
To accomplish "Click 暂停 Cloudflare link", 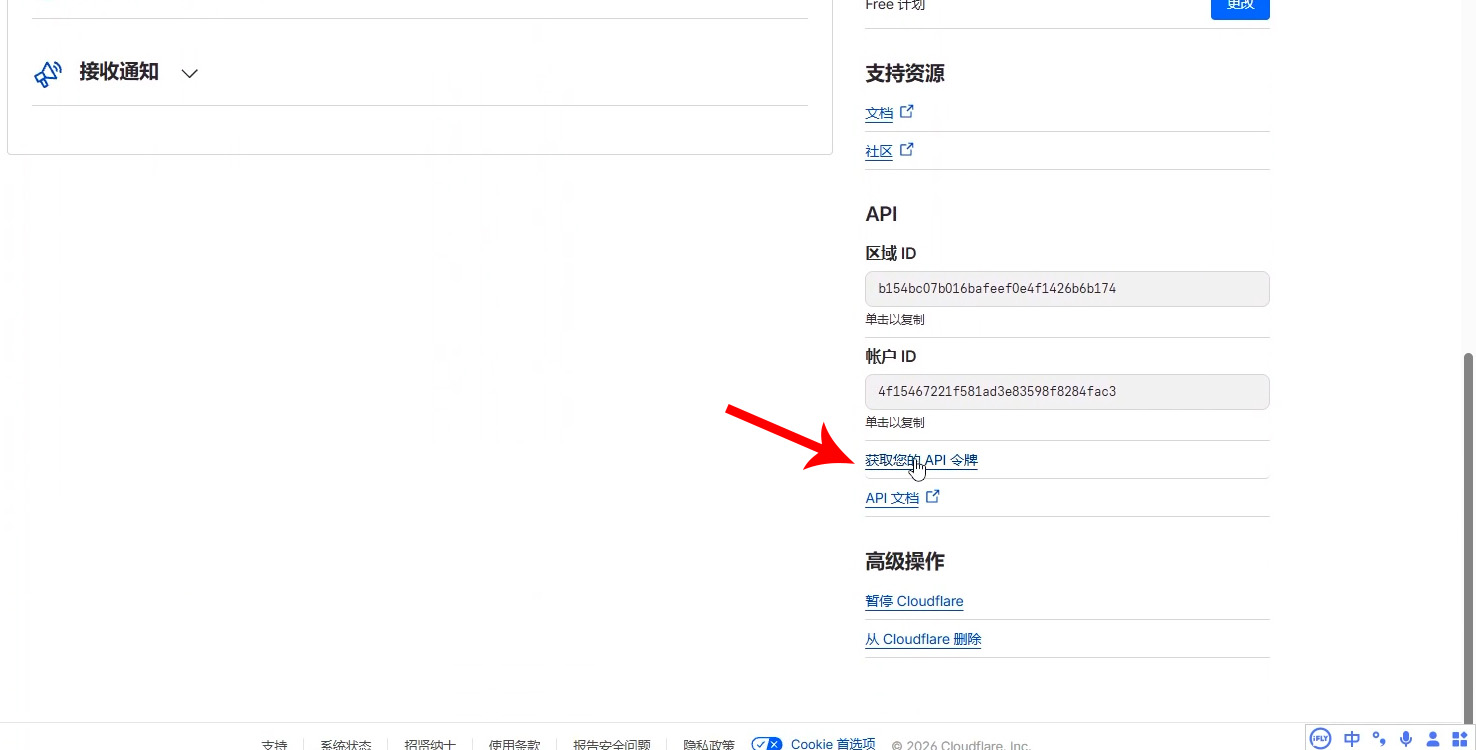I will point(914,601).
